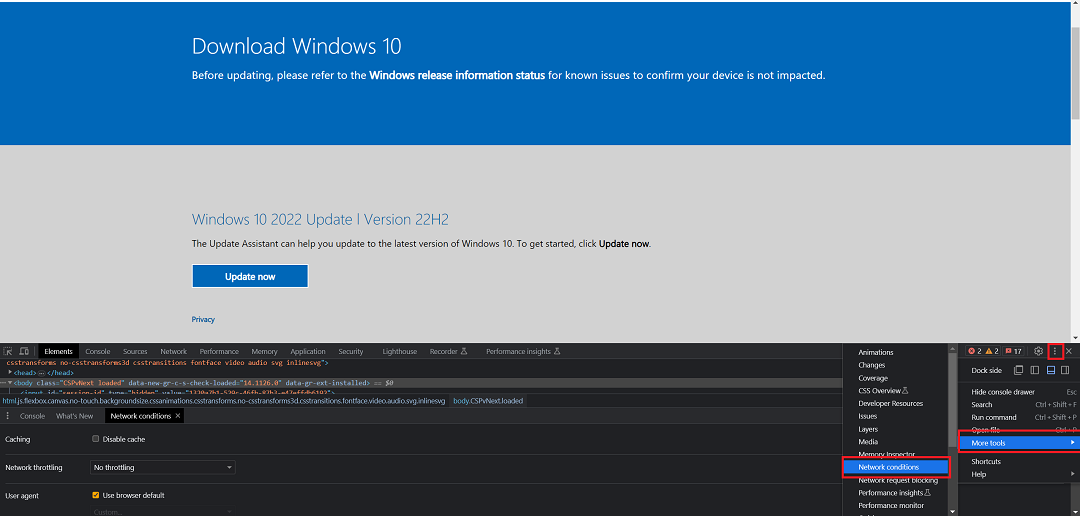Open the Performance insights tab
Image resolution: width=1080 pixels, height=516 pixels.
(523, 351)
